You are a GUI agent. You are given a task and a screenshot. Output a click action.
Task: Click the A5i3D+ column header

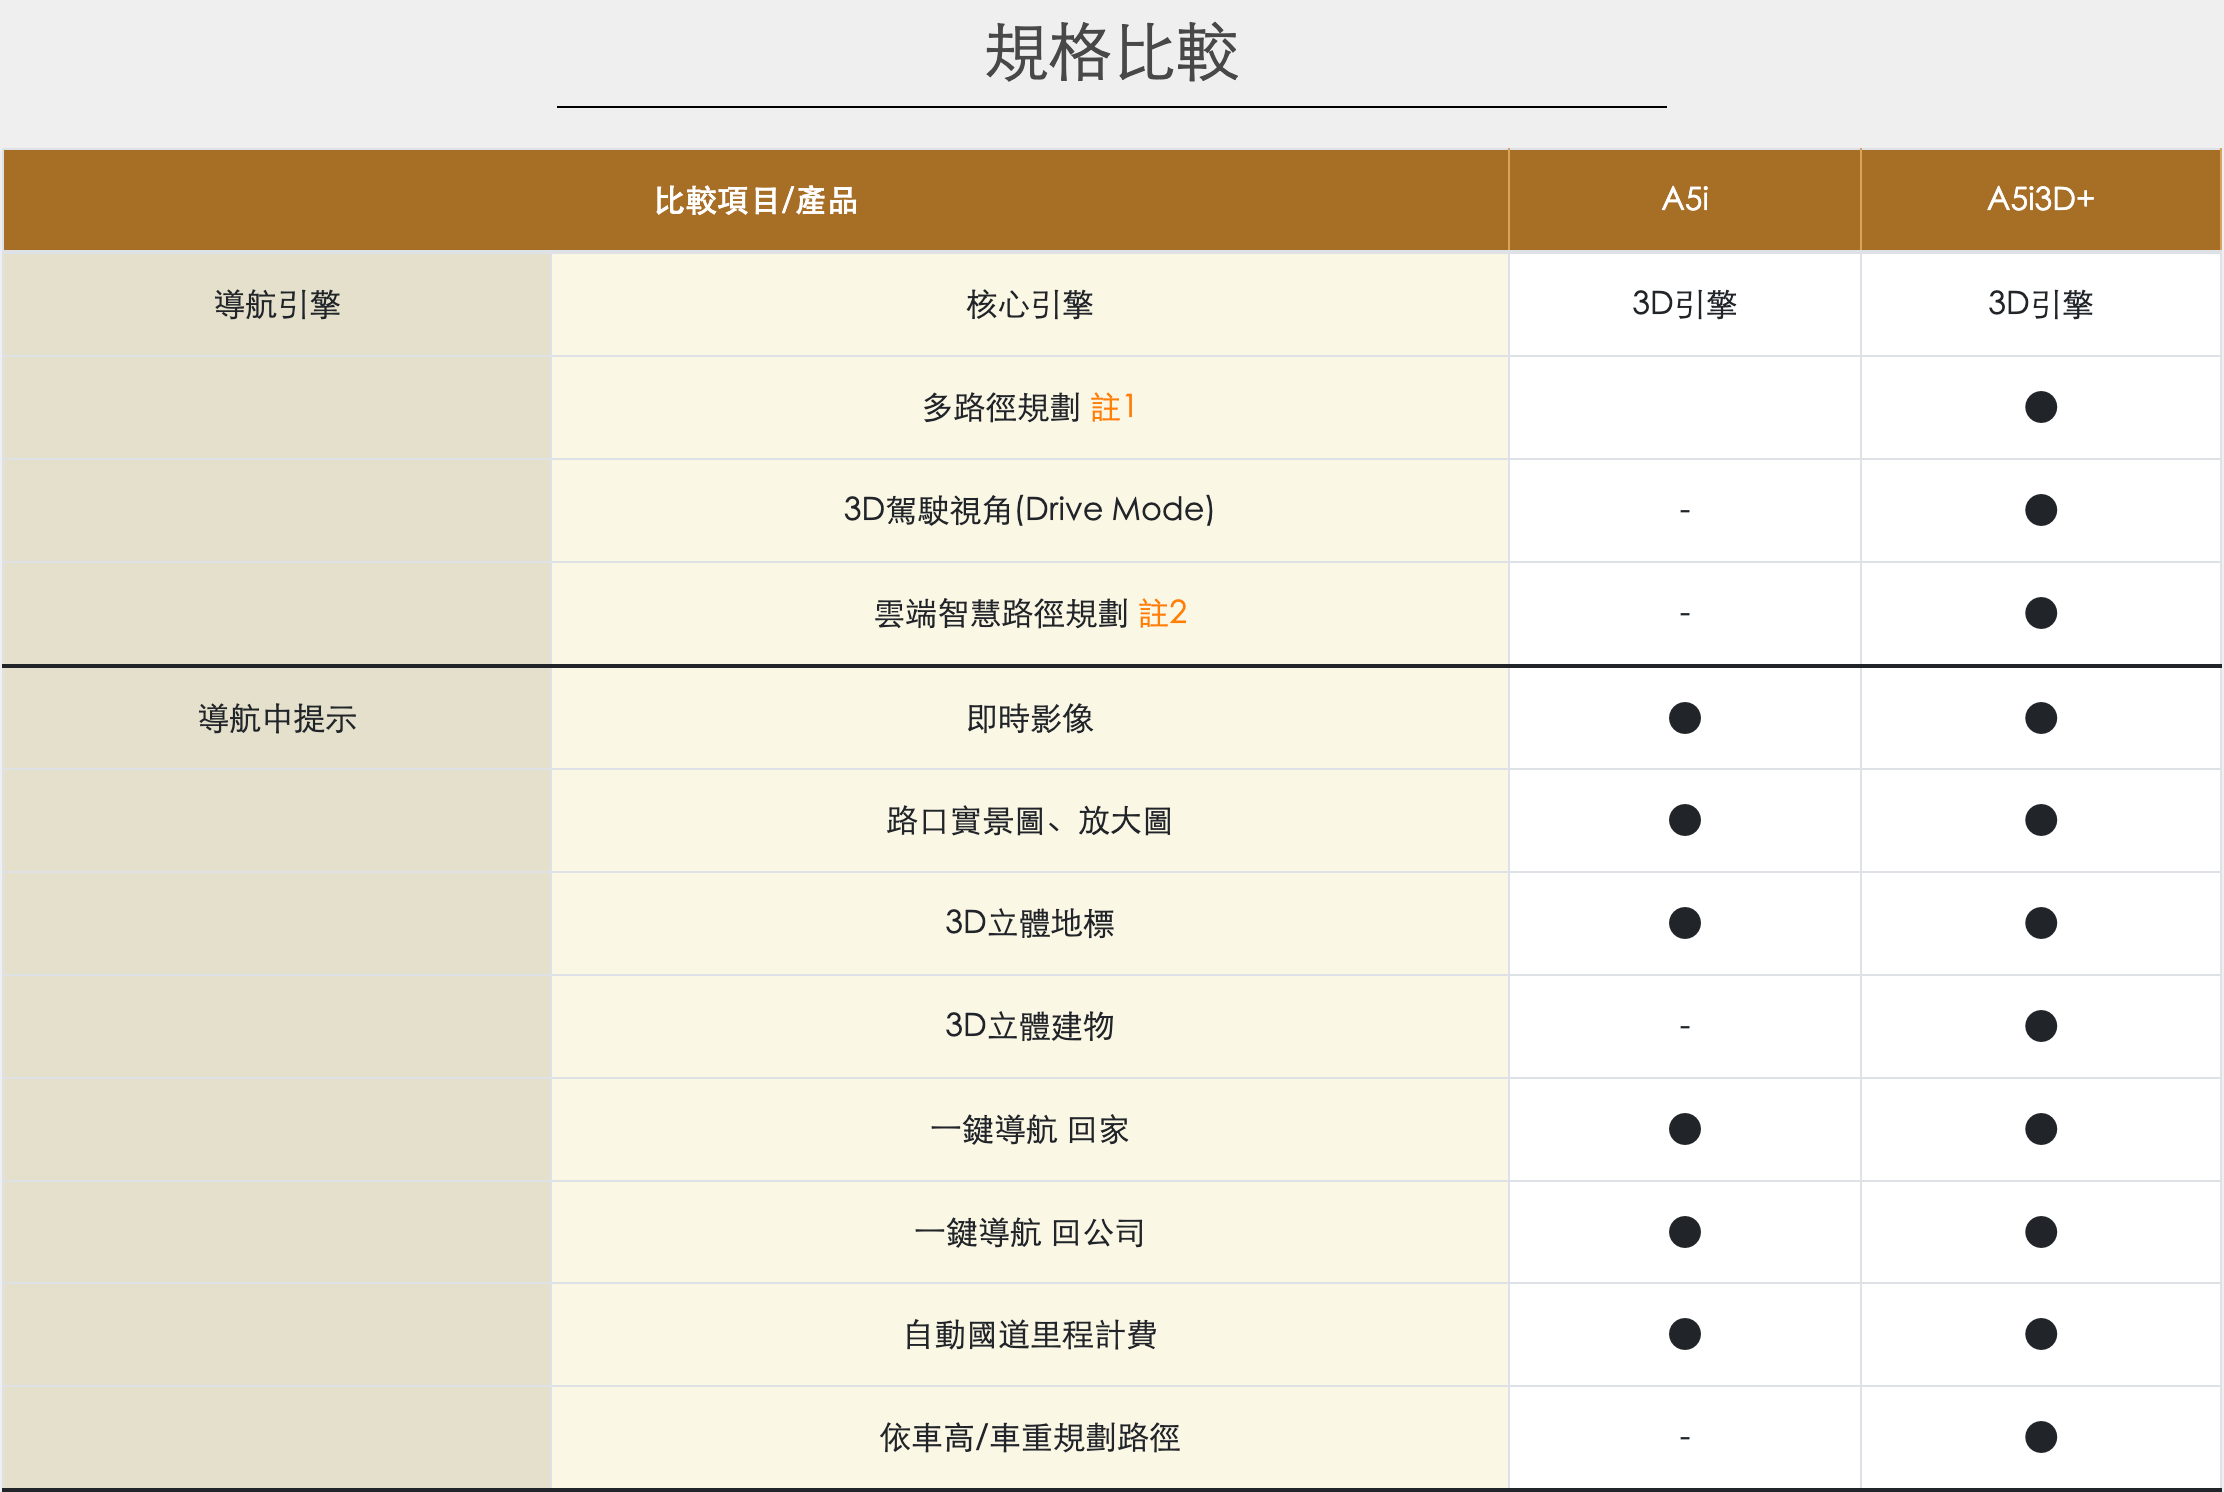click(x=2040, y=199)
